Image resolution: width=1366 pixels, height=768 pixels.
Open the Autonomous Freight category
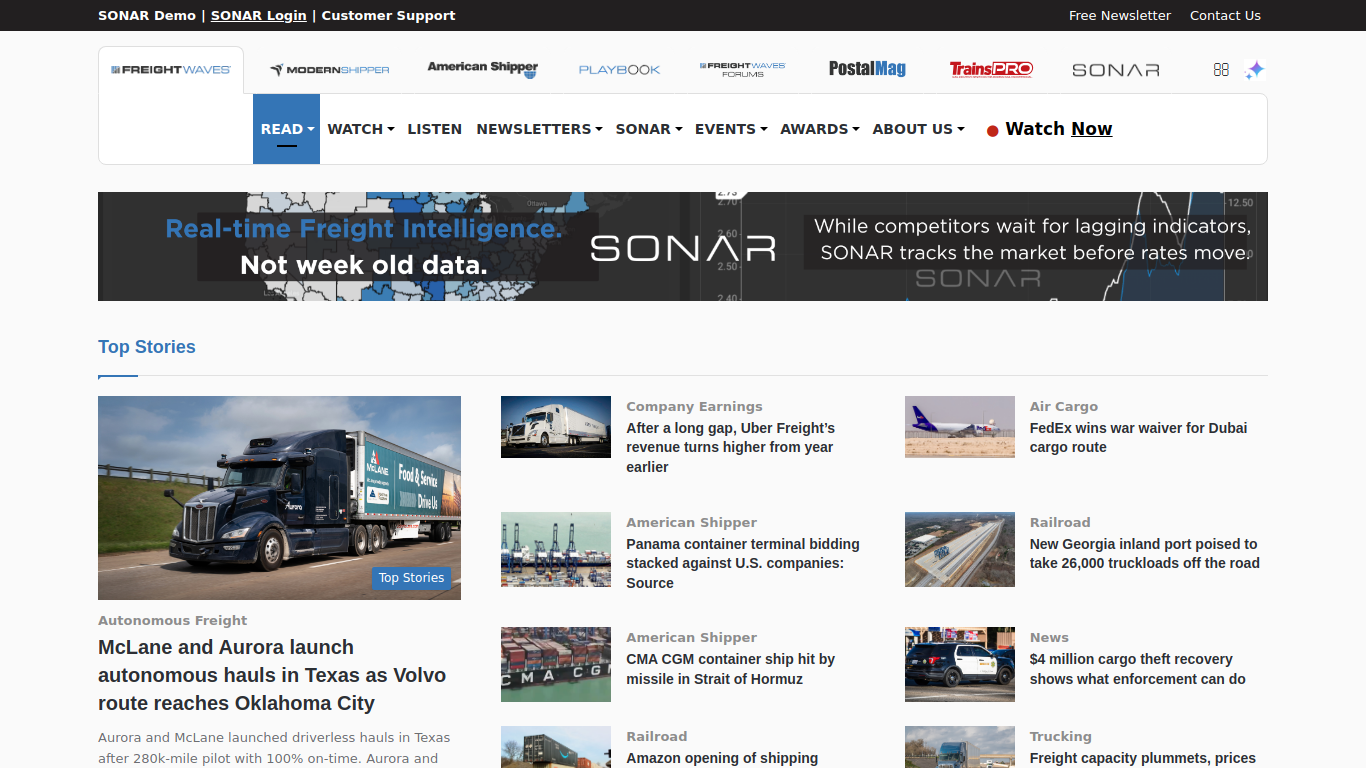172,620
